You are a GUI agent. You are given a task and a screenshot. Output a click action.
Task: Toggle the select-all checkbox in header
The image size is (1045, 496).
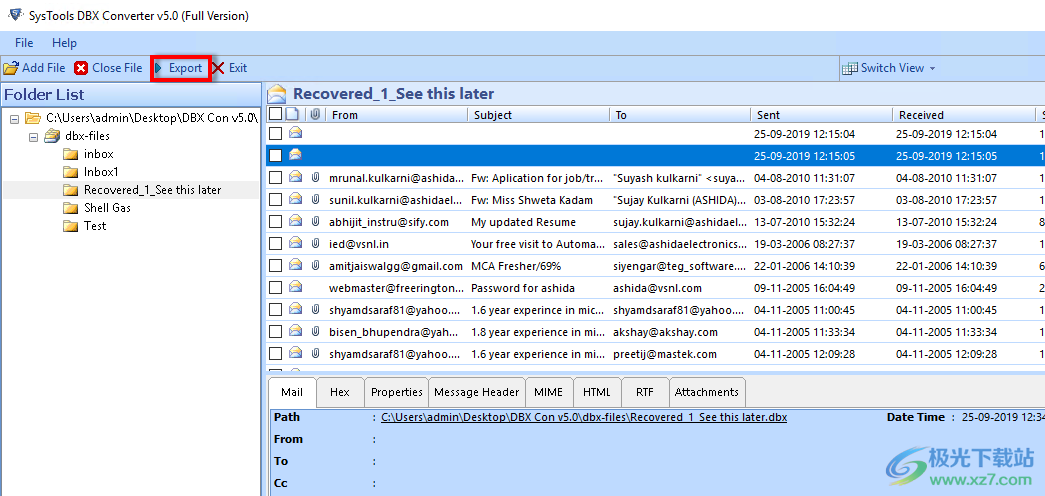click(275, 115)
